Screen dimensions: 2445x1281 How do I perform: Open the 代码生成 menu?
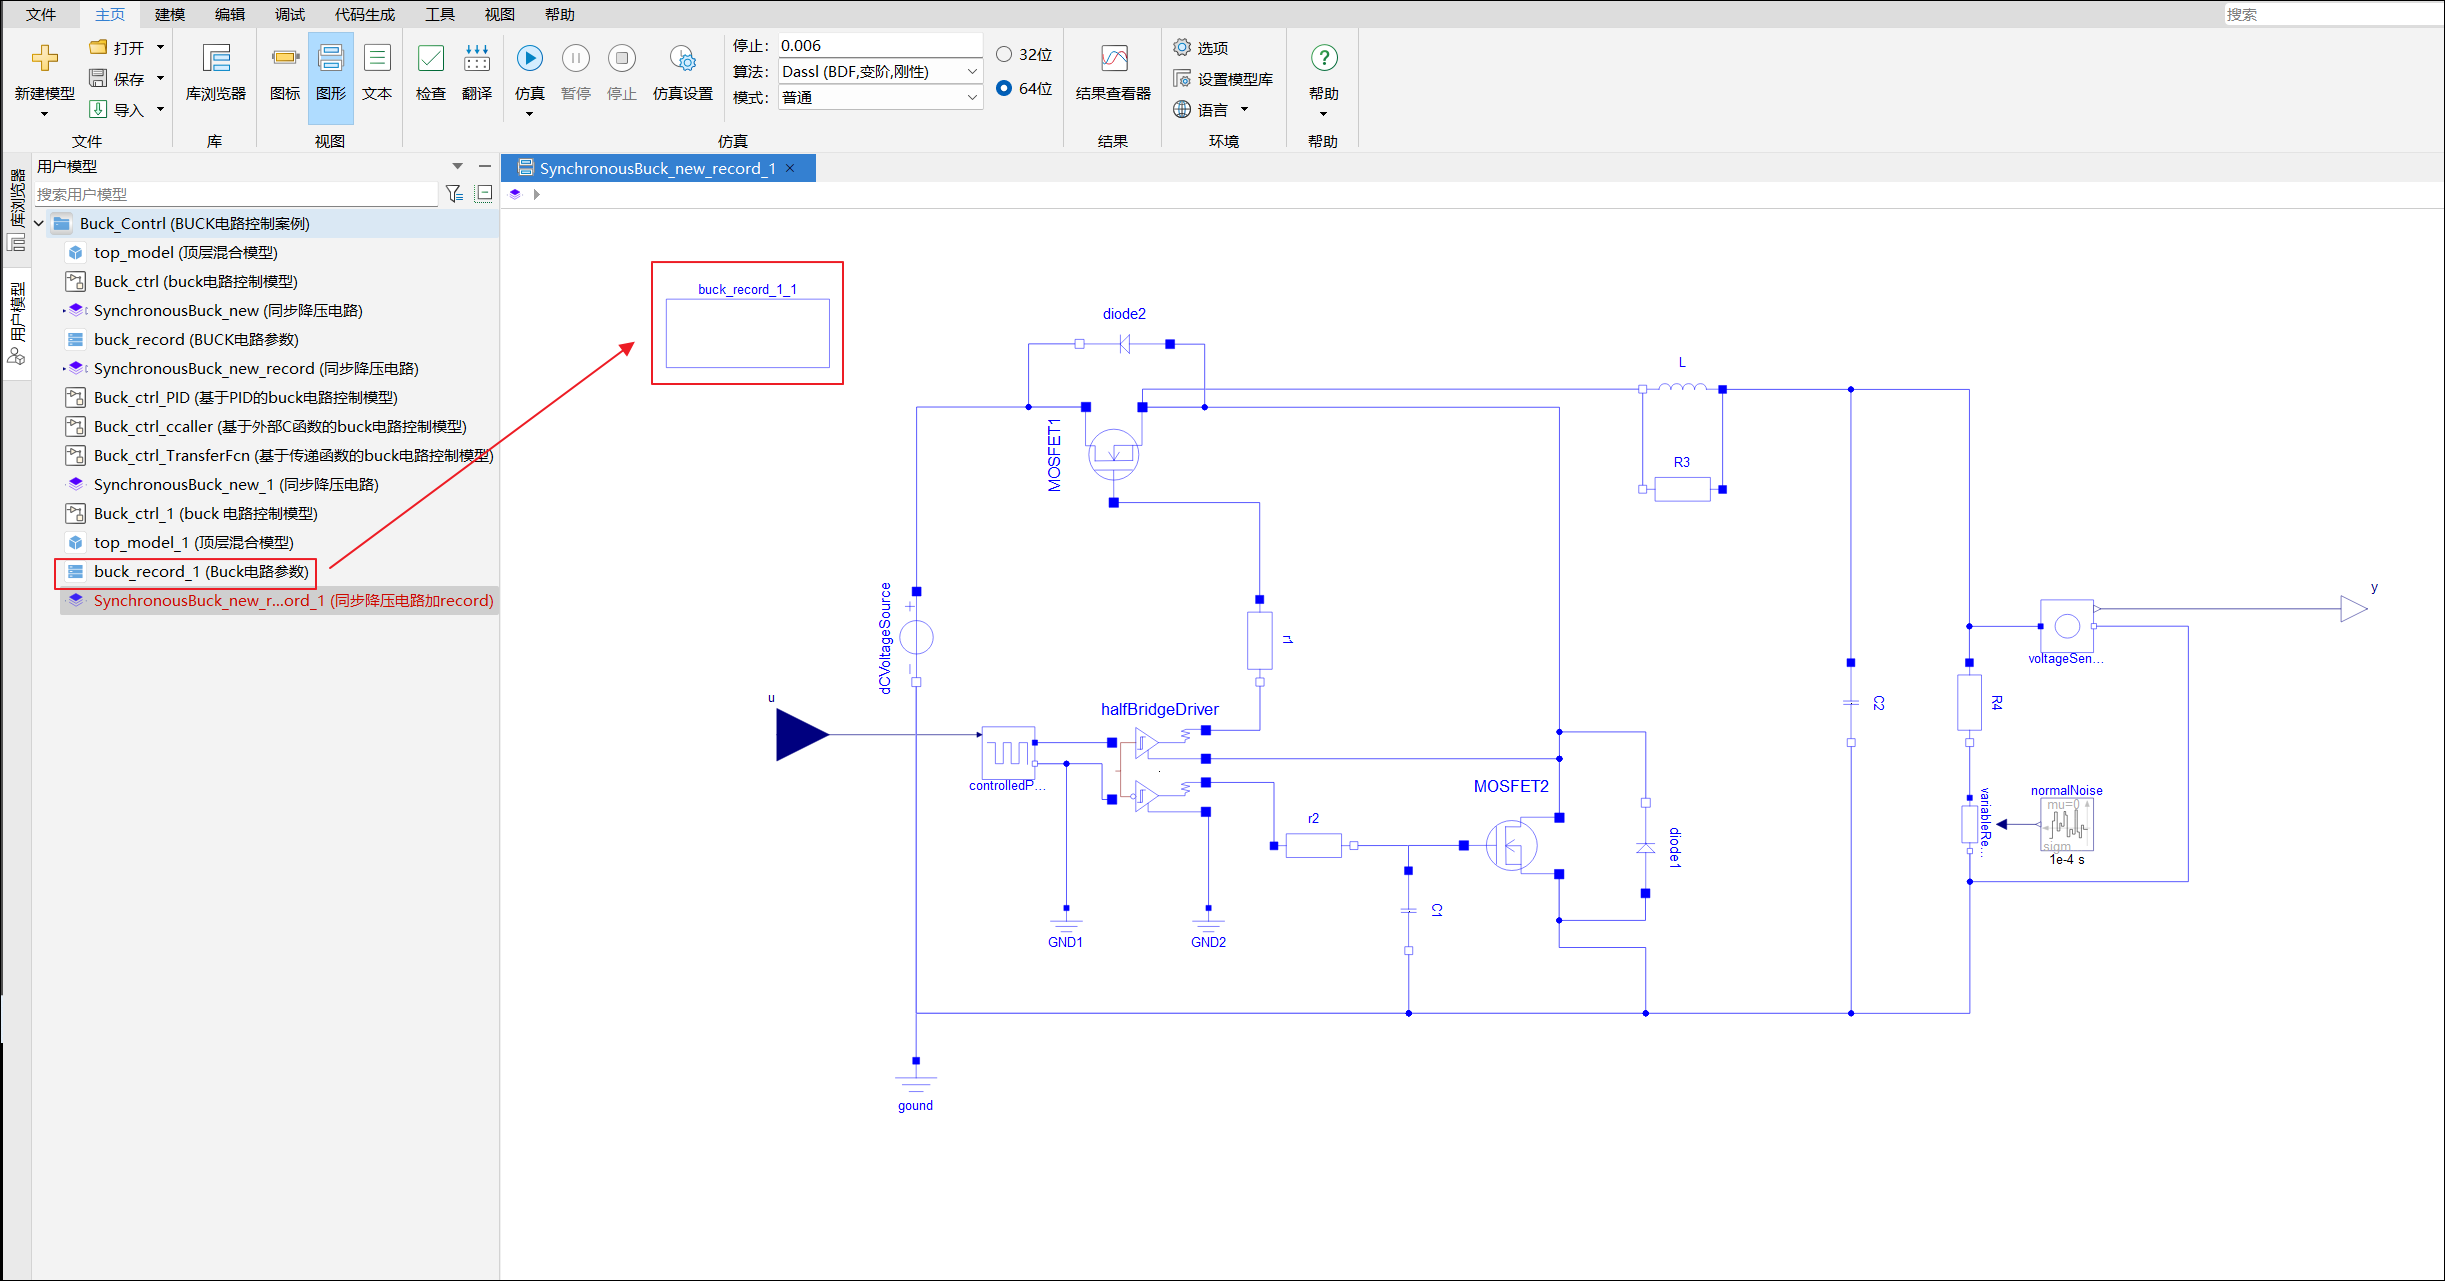coord(364,14)
